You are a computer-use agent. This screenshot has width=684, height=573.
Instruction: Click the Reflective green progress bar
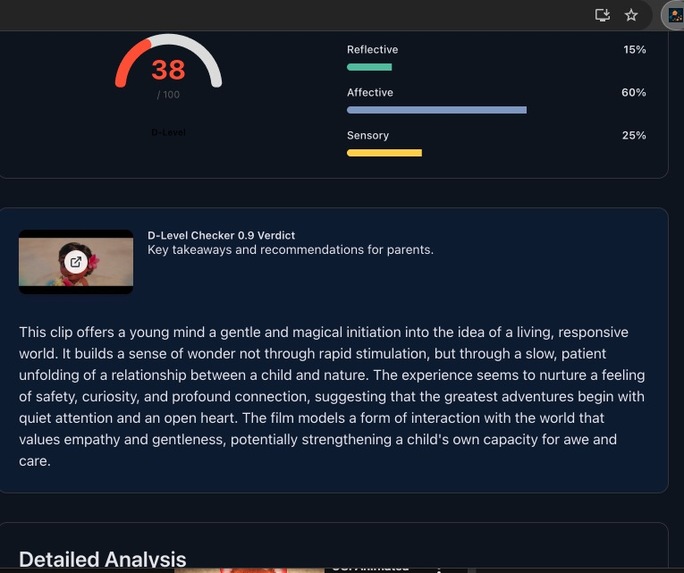tap(369, 67)
